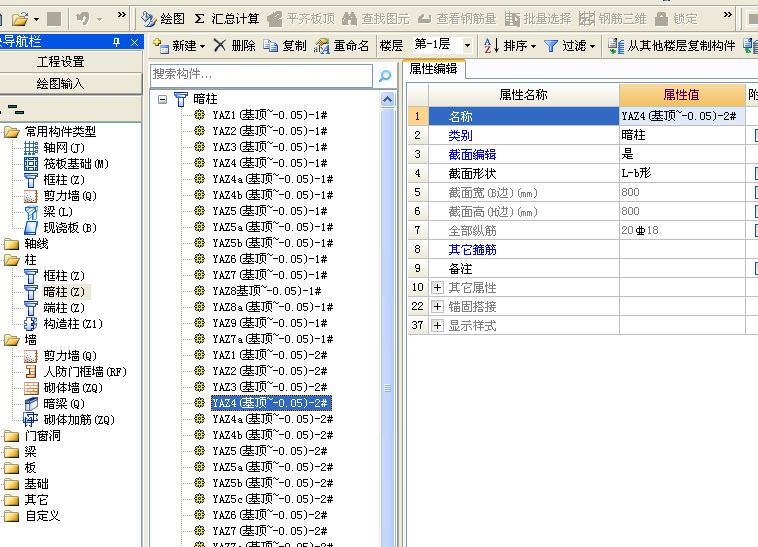Click 查看钢筋量 toolbar button

point(457,19)
